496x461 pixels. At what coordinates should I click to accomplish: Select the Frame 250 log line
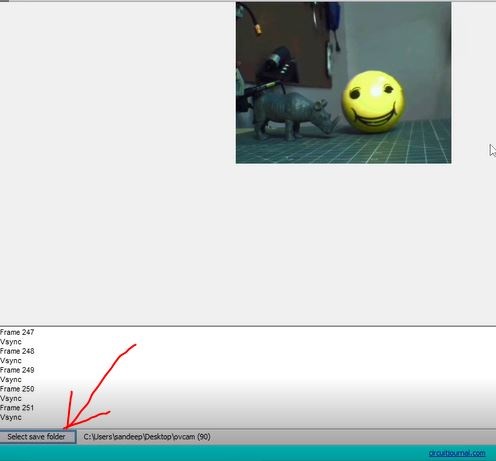pos(17,389)
